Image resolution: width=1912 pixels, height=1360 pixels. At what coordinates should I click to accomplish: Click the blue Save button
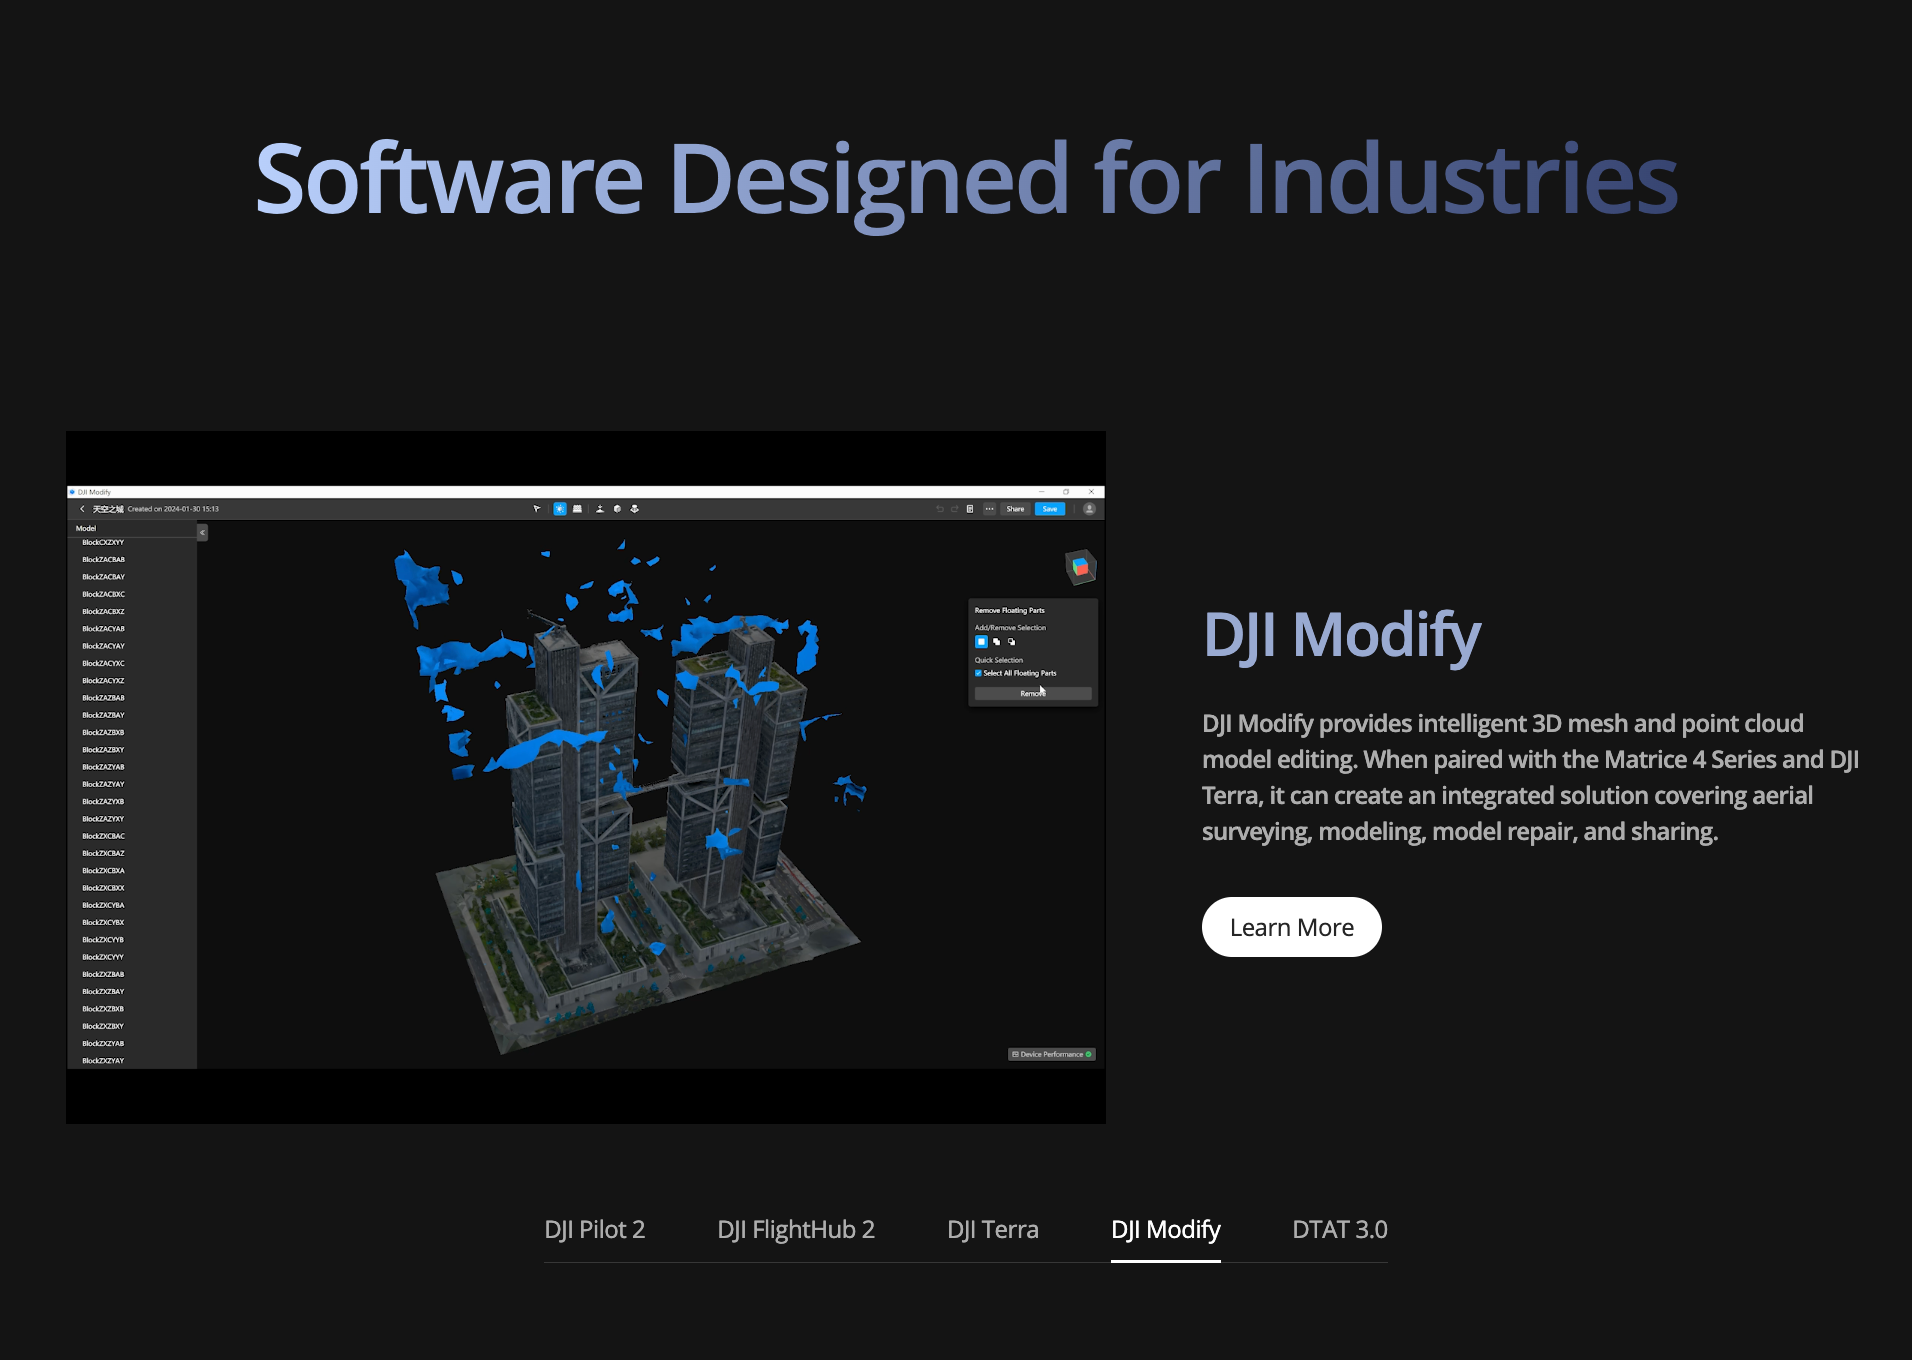[x=1050, y=509]
